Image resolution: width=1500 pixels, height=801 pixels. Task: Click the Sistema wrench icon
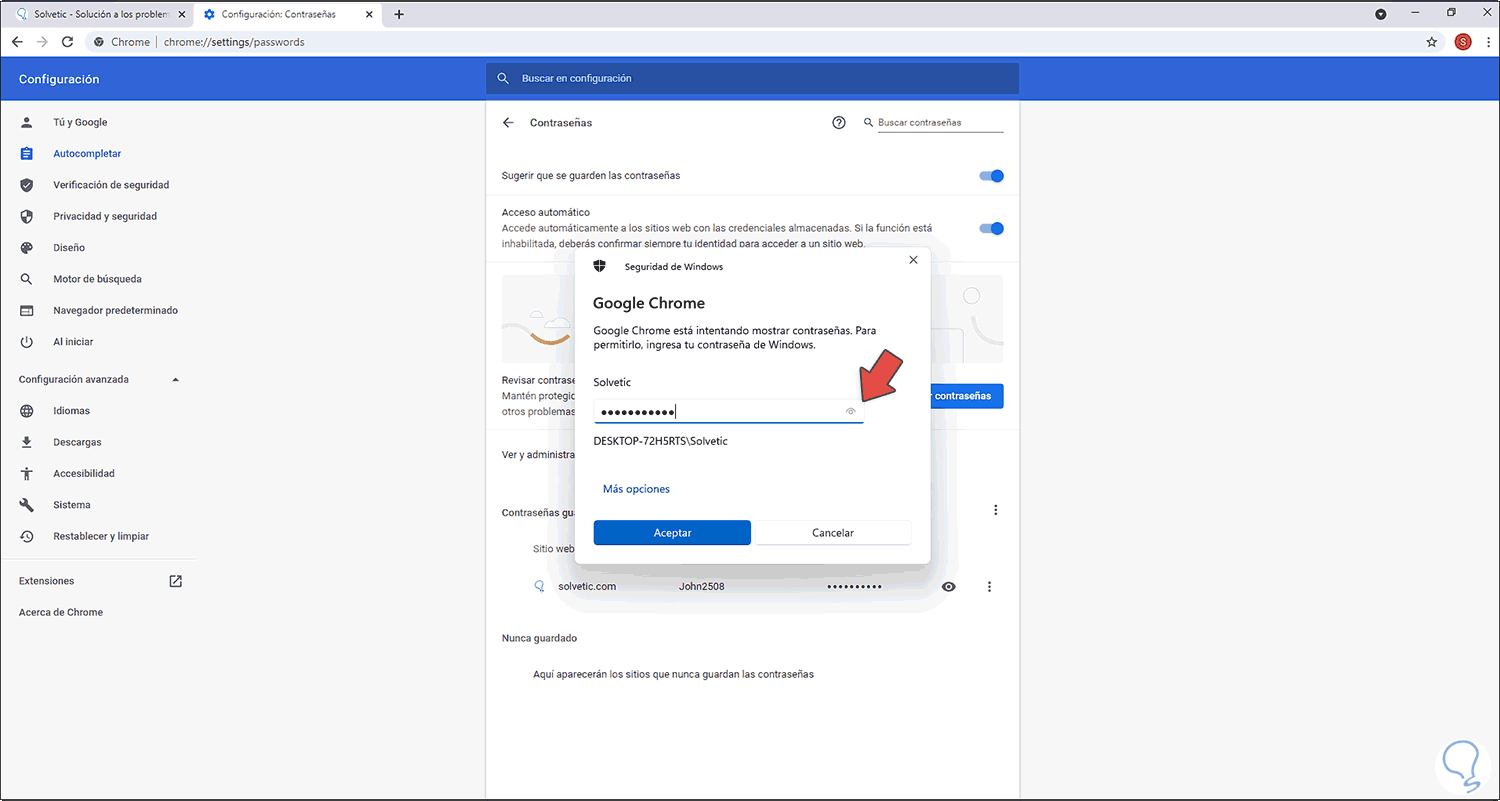coord(27,505)
